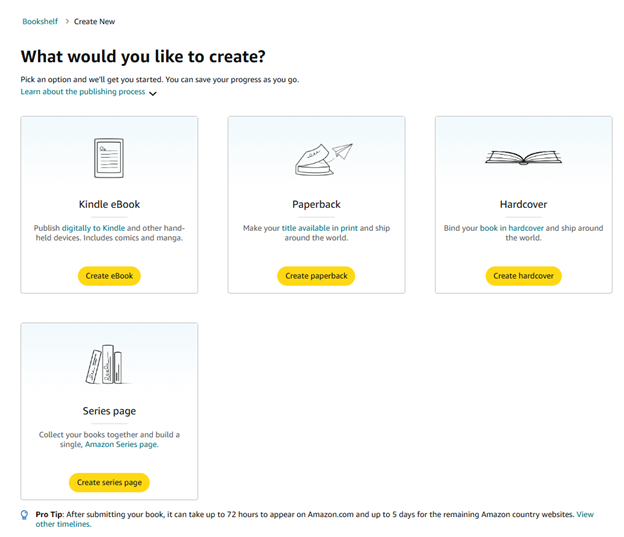The height and width of the screenshot is (537, 624).
Task: Open the title available in print link
Action: click(320, 228)
